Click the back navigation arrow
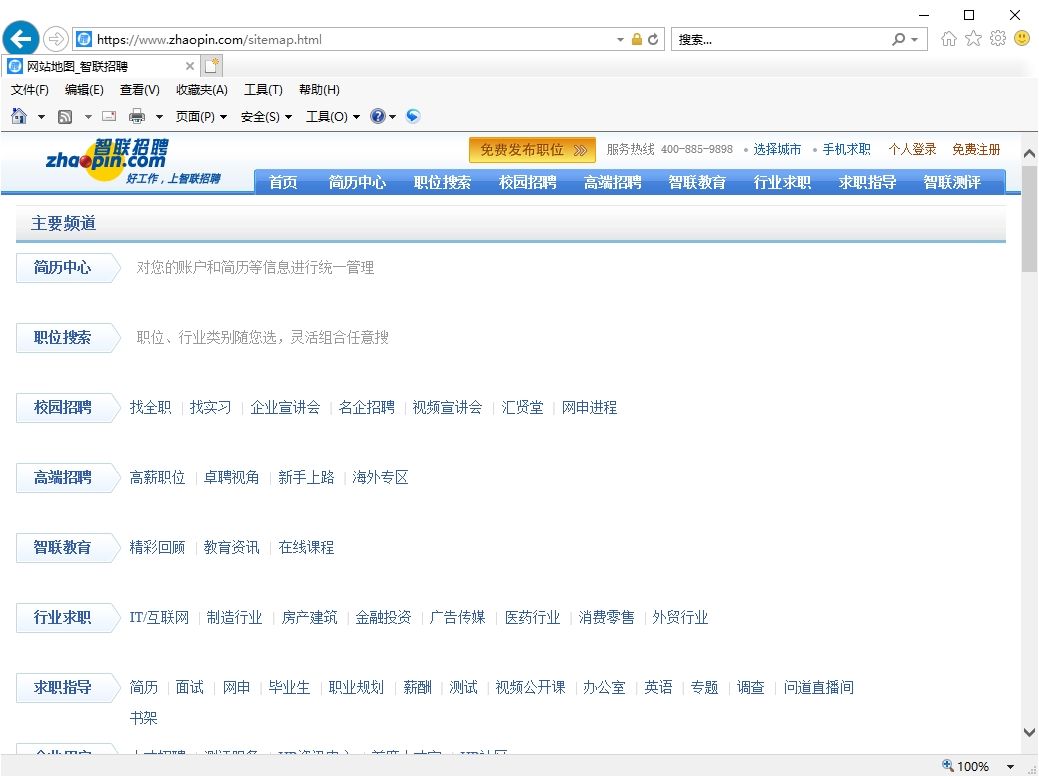Image resolution: width=1039 pixels, height=777 pixels. click(20, 38)
